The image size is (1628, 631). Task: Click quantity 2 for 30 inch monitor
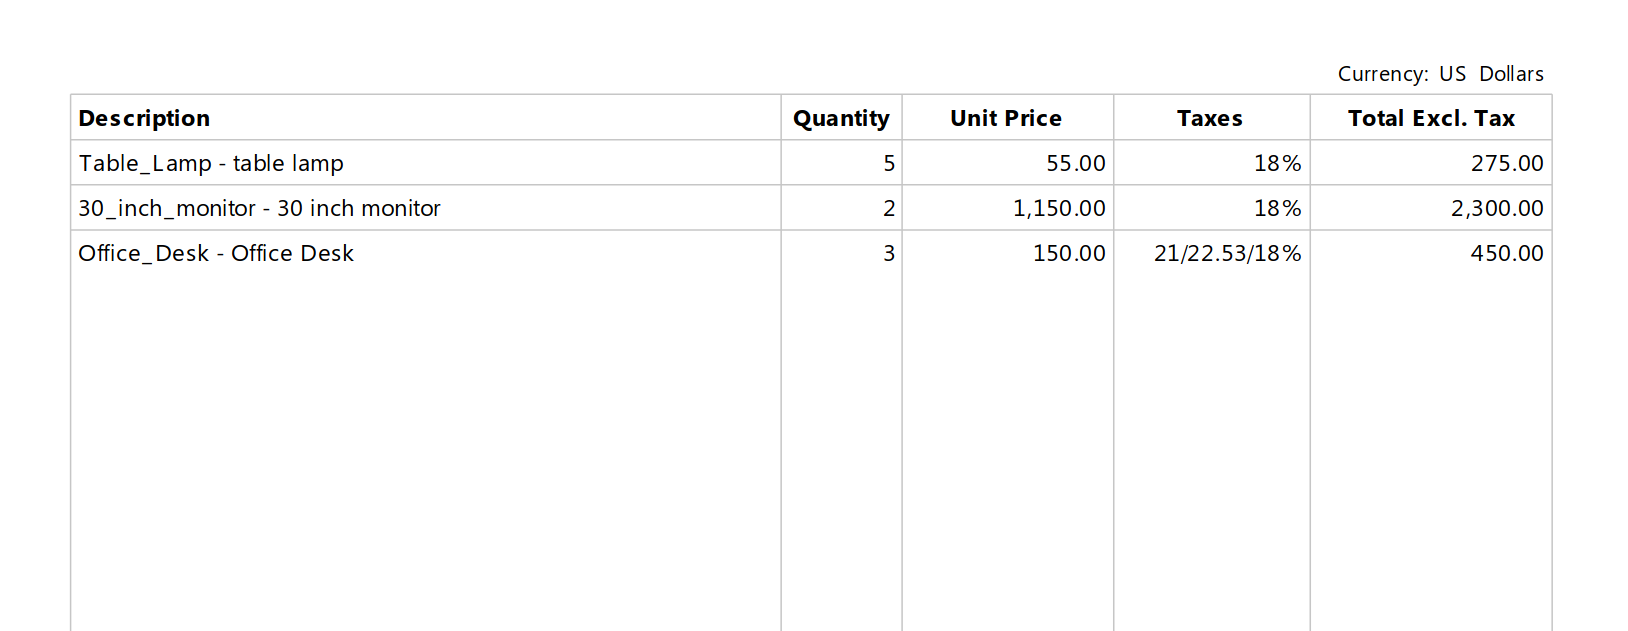pos(889,208)
